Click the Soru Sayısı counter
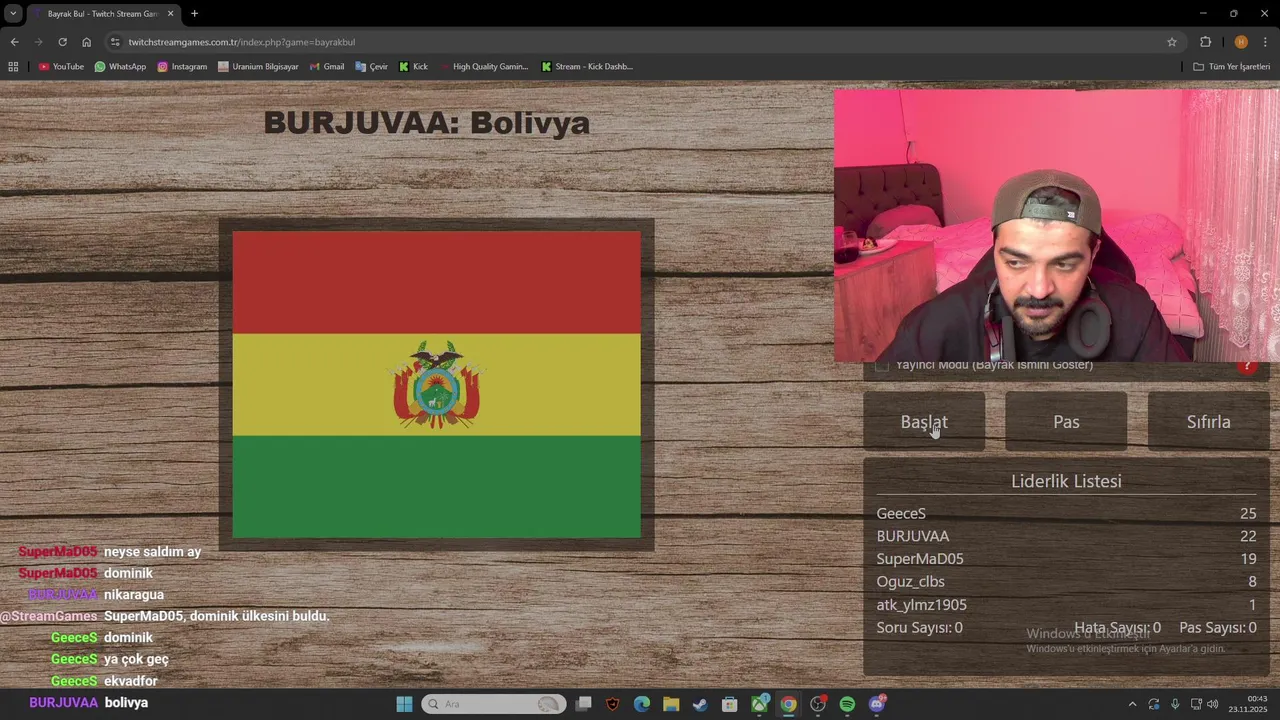The width and height of the screenshot is (1280, 720). (919, 628)
